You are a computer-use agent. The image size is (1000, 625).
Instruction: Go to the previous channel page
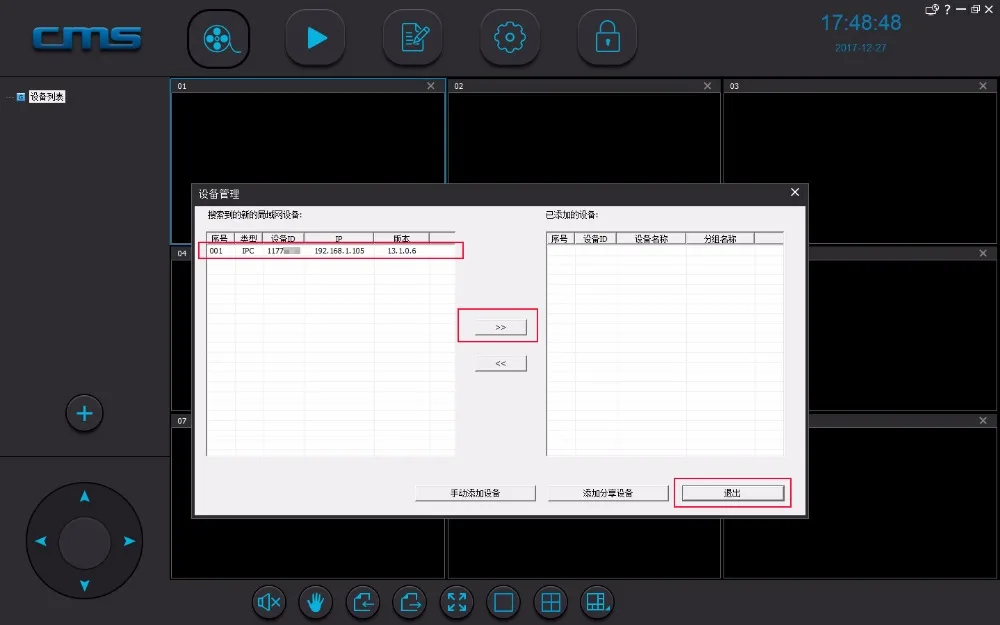pos(363,602)
